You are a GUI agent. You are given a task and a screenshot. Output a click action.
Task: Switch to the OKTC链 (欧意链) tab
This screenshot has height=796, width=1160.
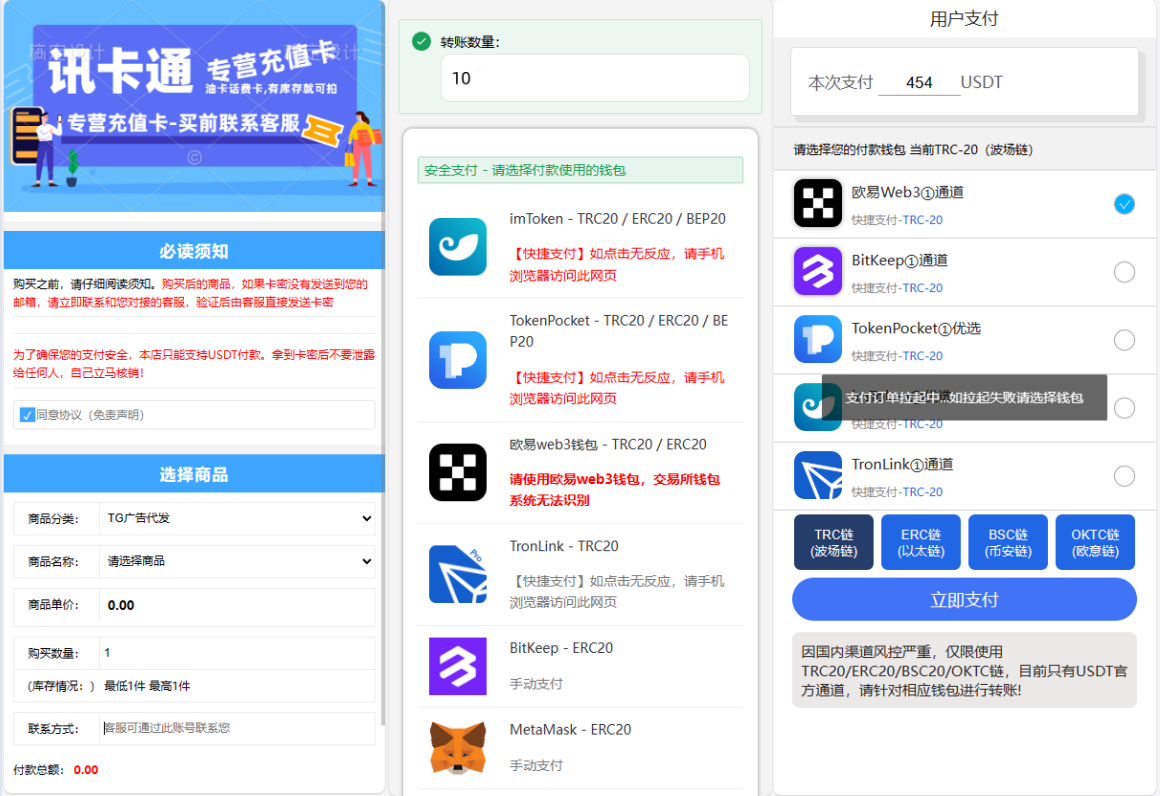pos(1095,541)
